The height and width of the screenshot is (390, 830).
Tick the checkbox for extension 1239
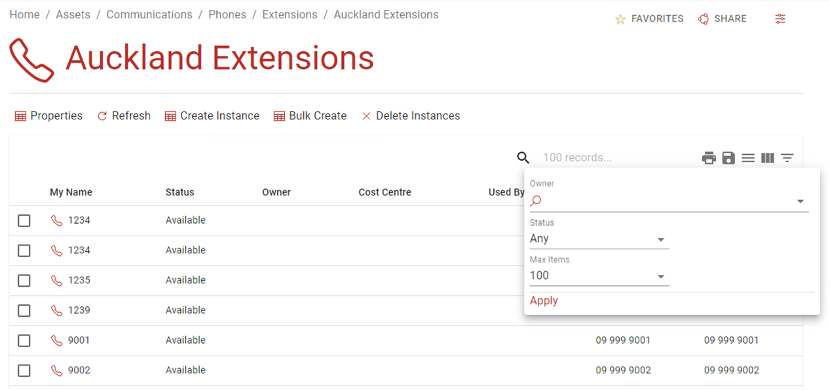[x=24, y=311]
